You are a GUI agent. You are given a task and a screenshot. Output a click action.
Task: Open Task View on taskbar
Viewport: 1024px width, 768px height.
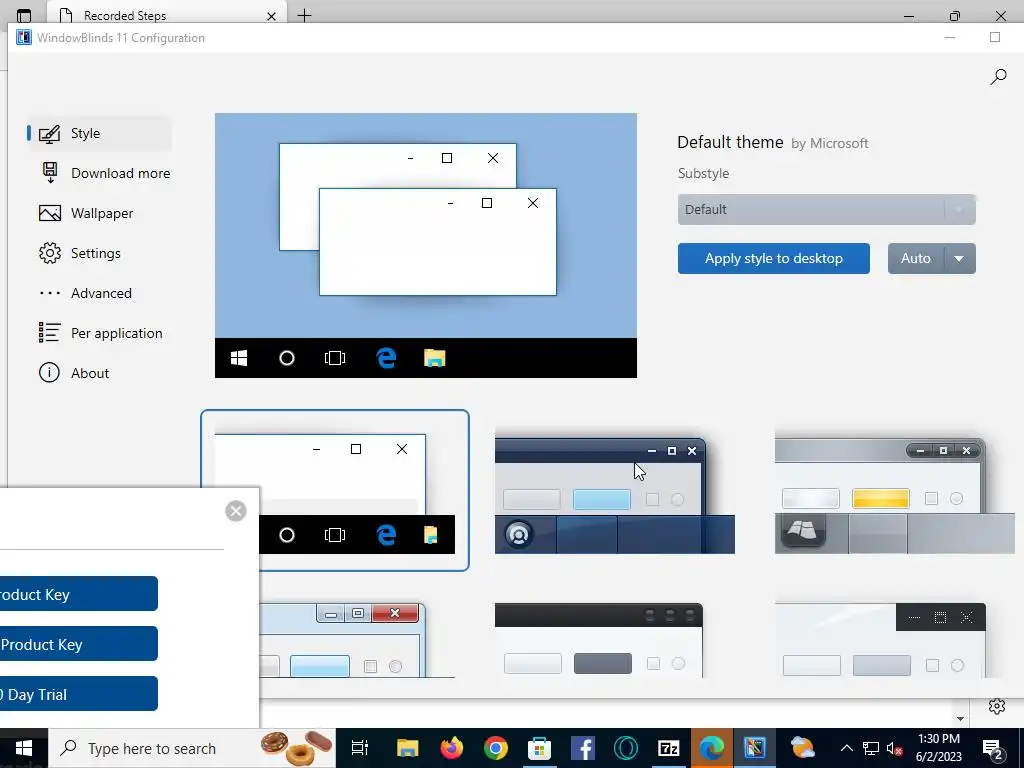tap(360, 748)
